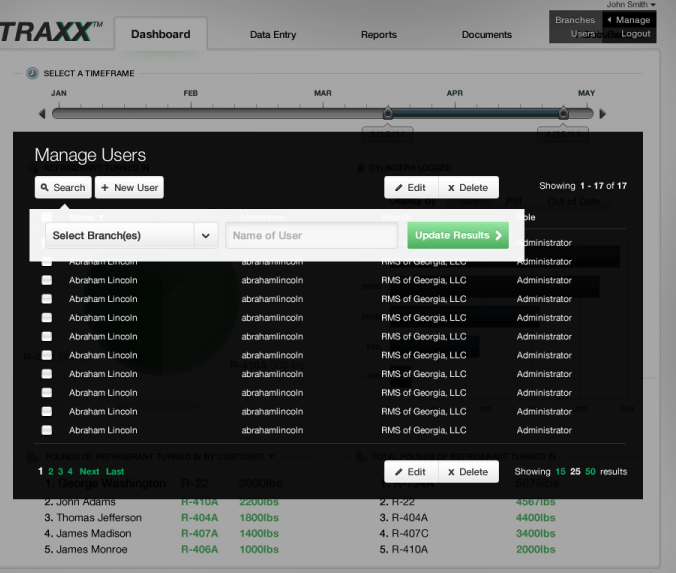Image resolution: width=676 pixels, height=573 pixels.
Task: Click the right arrow of the timeline
Action: coord(602,114)
